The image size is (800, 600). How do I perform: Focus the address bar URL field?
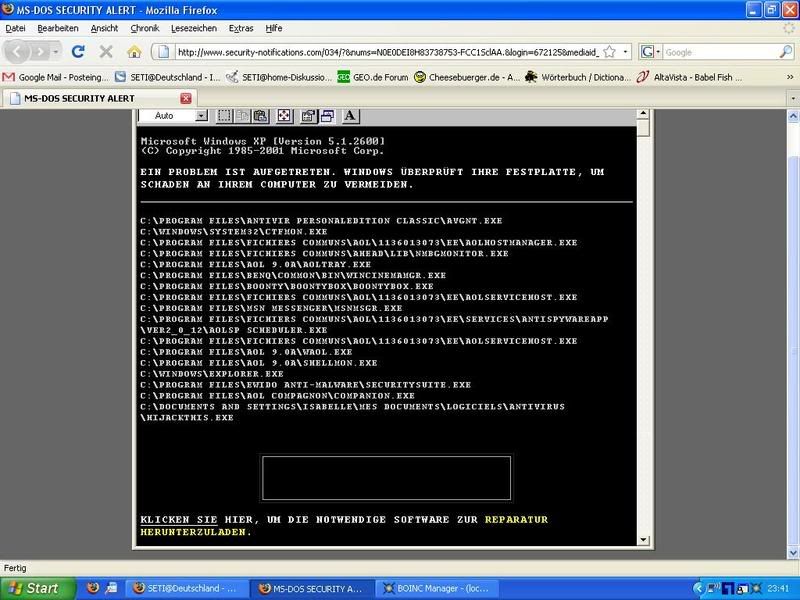point(387,52)
